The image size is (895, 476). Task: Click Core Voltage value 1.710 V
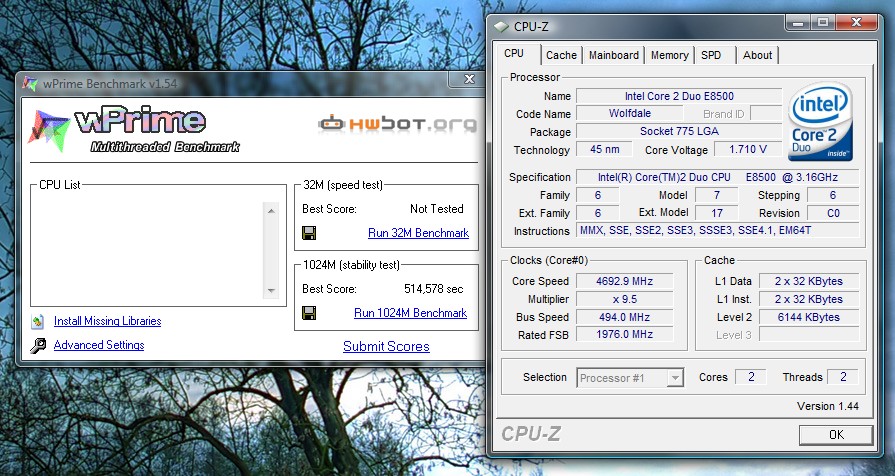pos(747,149)
